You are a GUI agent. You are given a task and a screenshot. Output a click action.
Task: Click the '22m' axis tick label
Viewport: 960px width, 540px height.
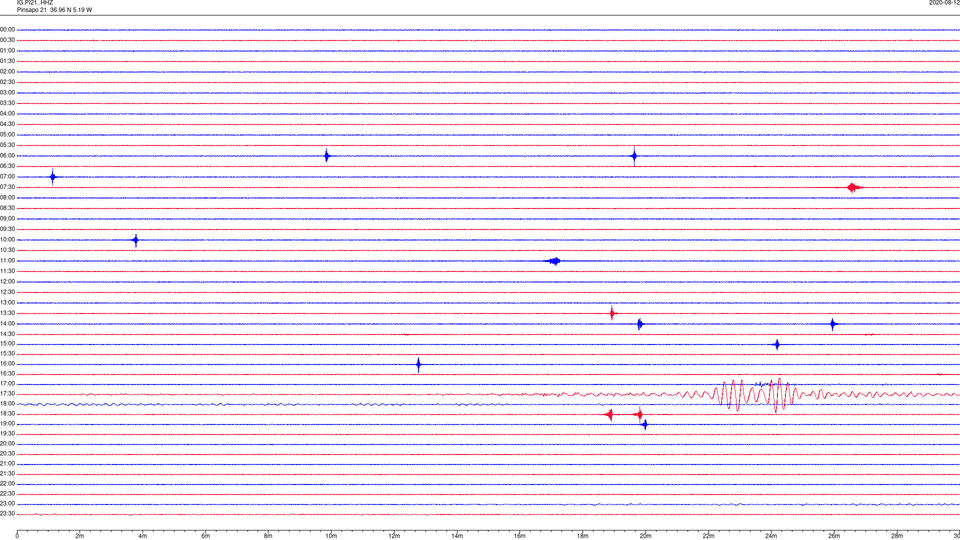[708, 536]
